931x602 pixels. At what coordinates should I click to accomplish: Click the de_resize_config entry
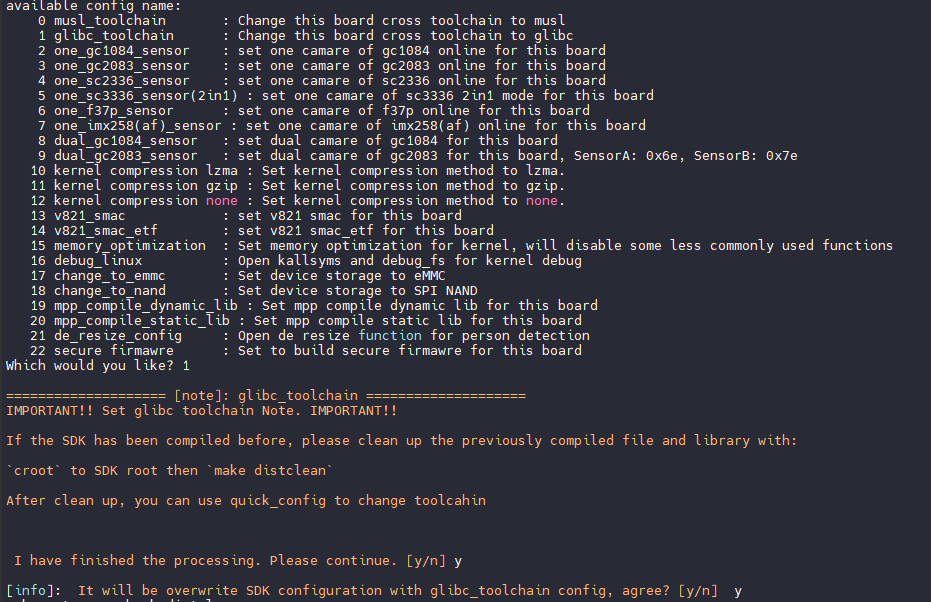(117, 335)
